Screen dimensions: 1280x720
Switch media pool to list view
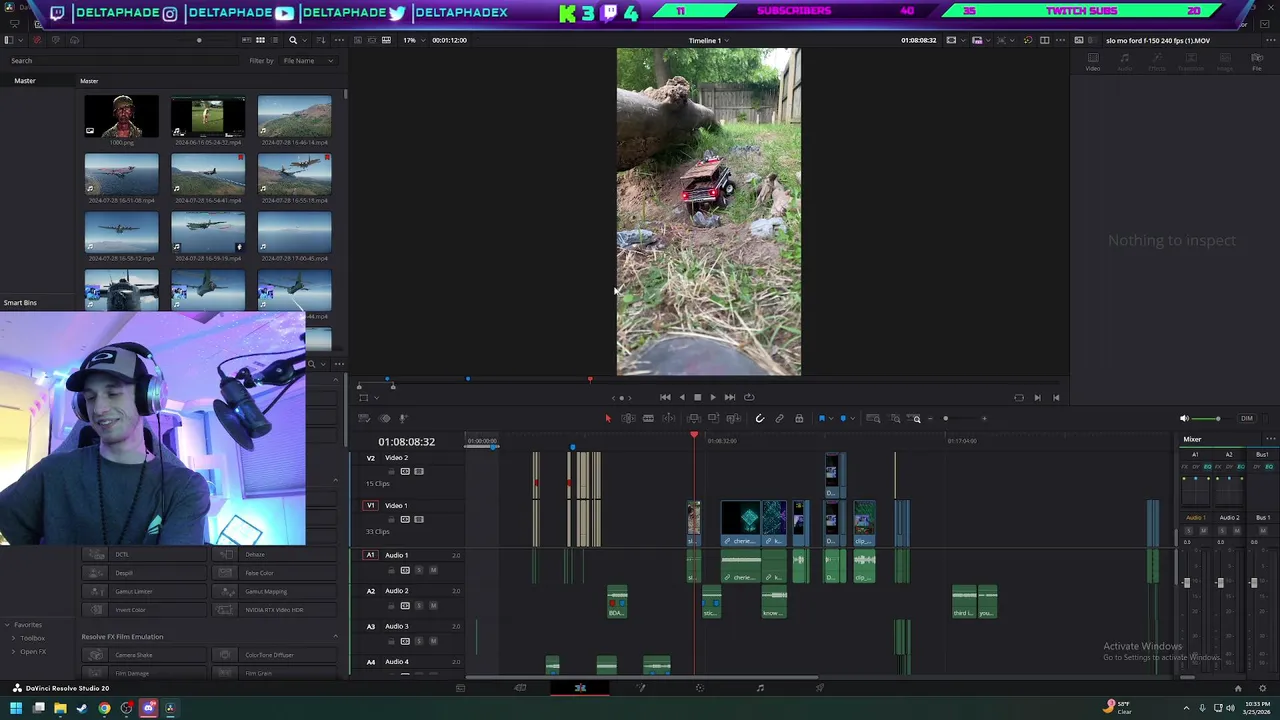pos(274,40)
